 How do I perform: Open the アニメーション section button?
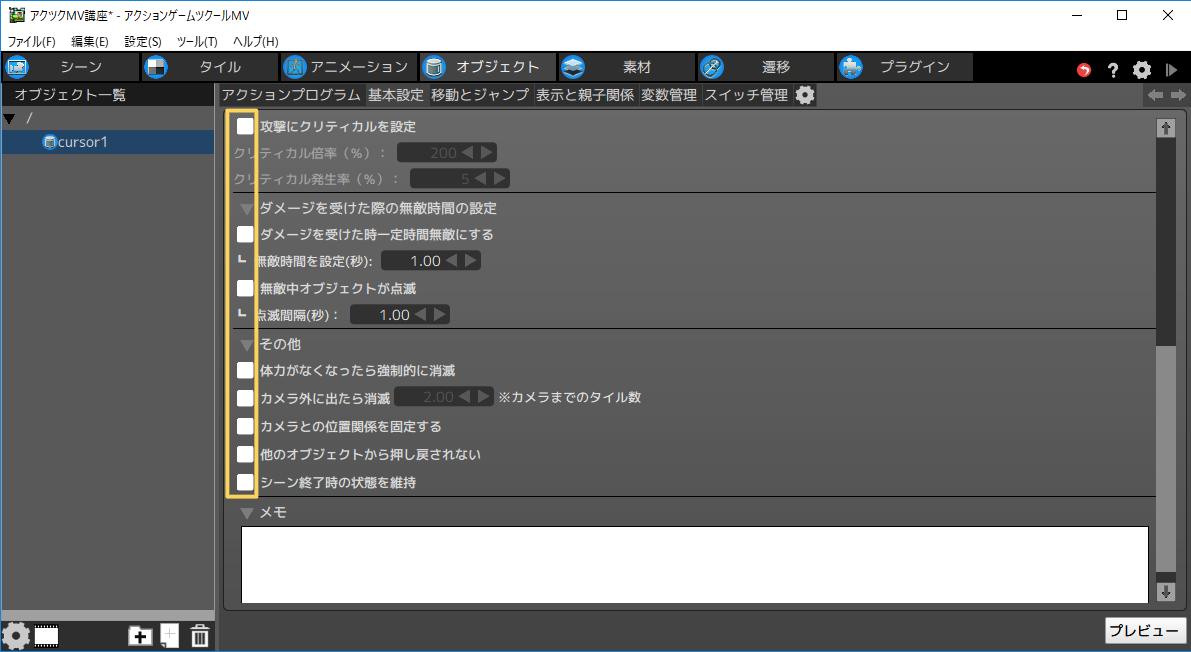click(x=347, y=67)
